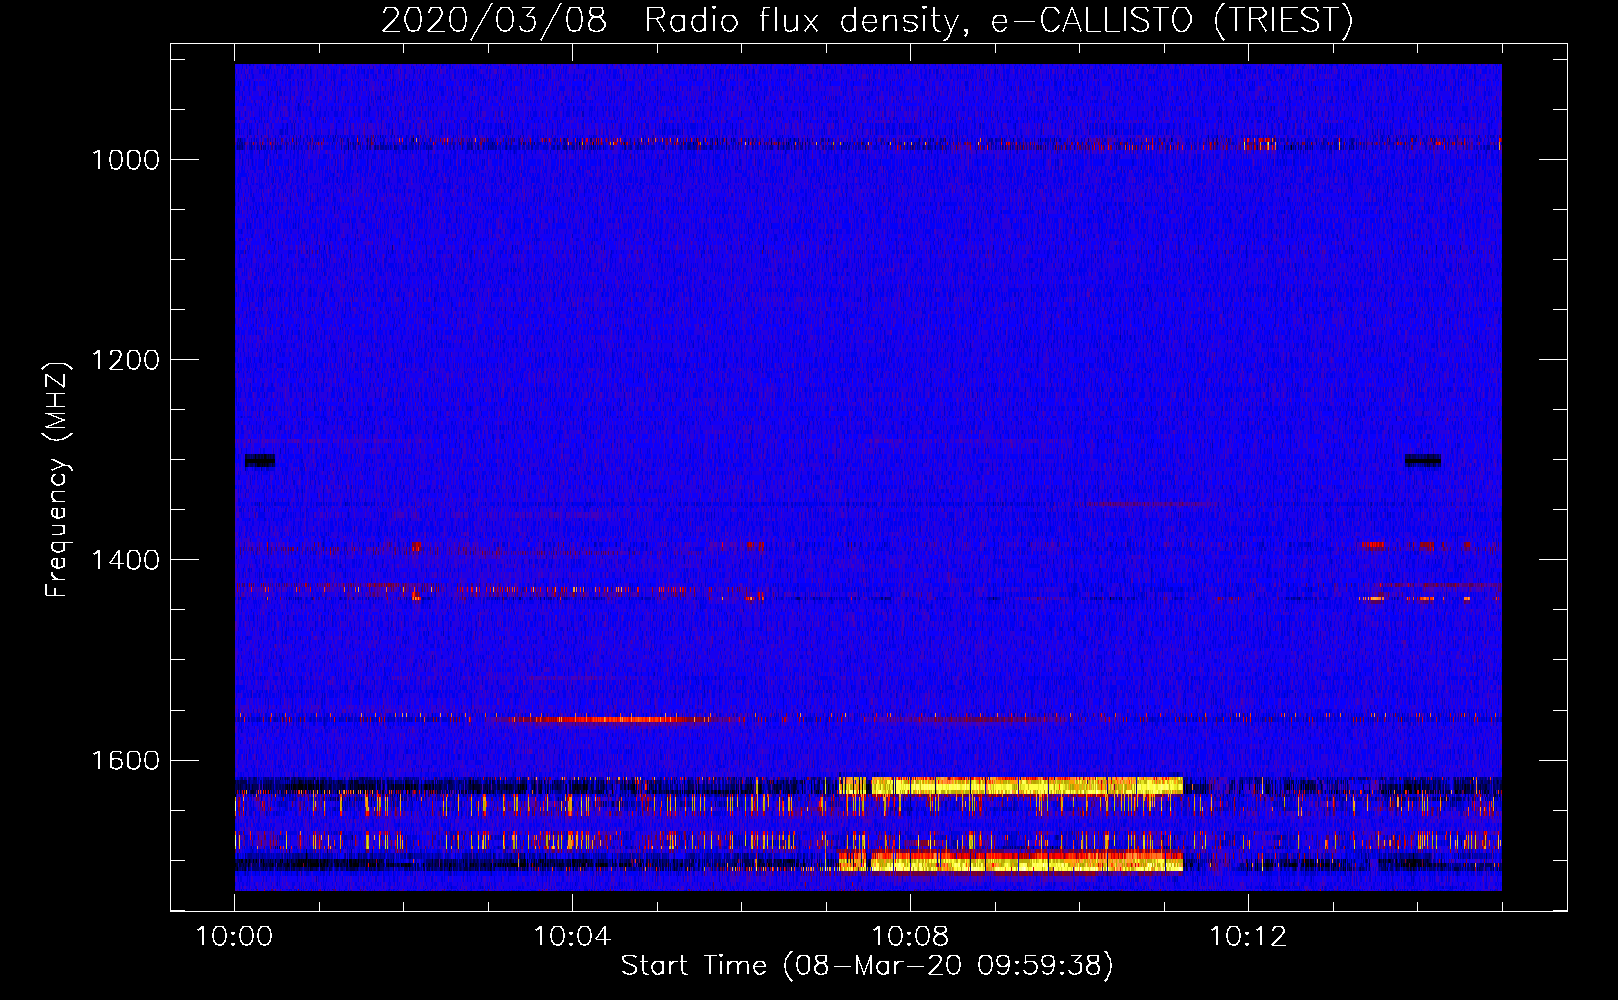Click the 10:00 time tick label

coord(235,937)
